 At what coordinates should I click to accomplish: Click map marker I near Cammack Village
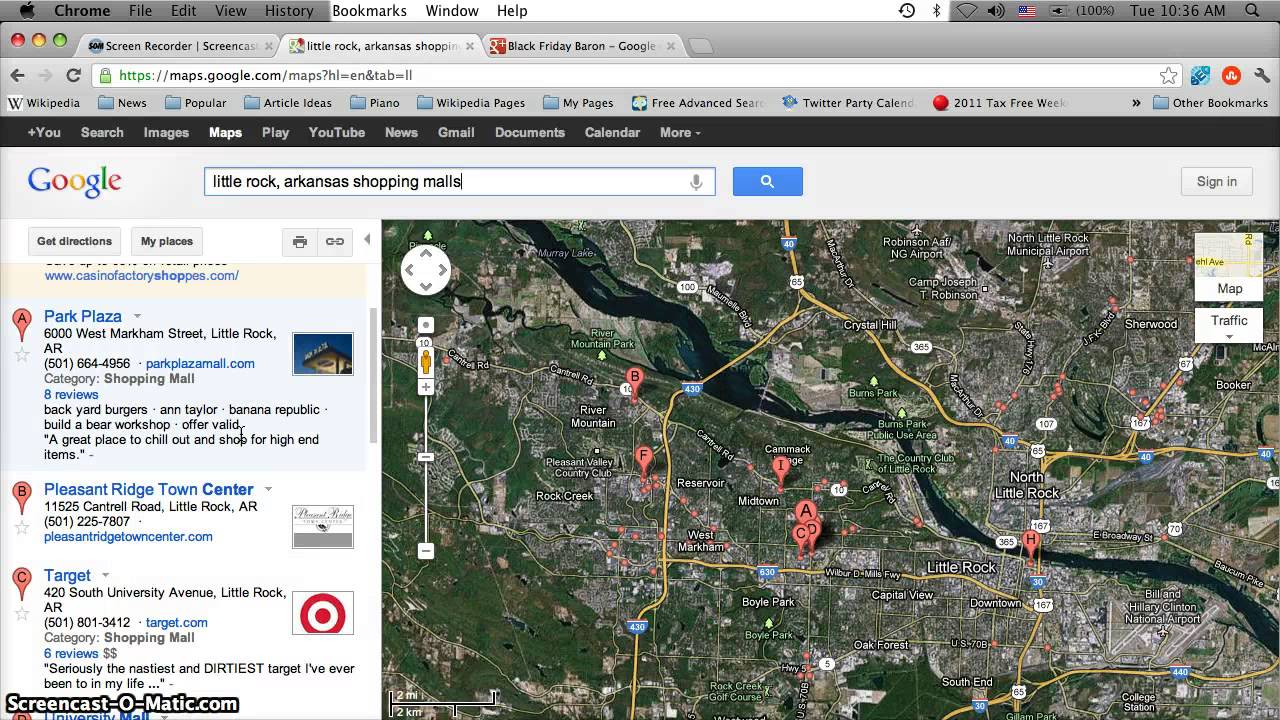click(x=781, y=470)
